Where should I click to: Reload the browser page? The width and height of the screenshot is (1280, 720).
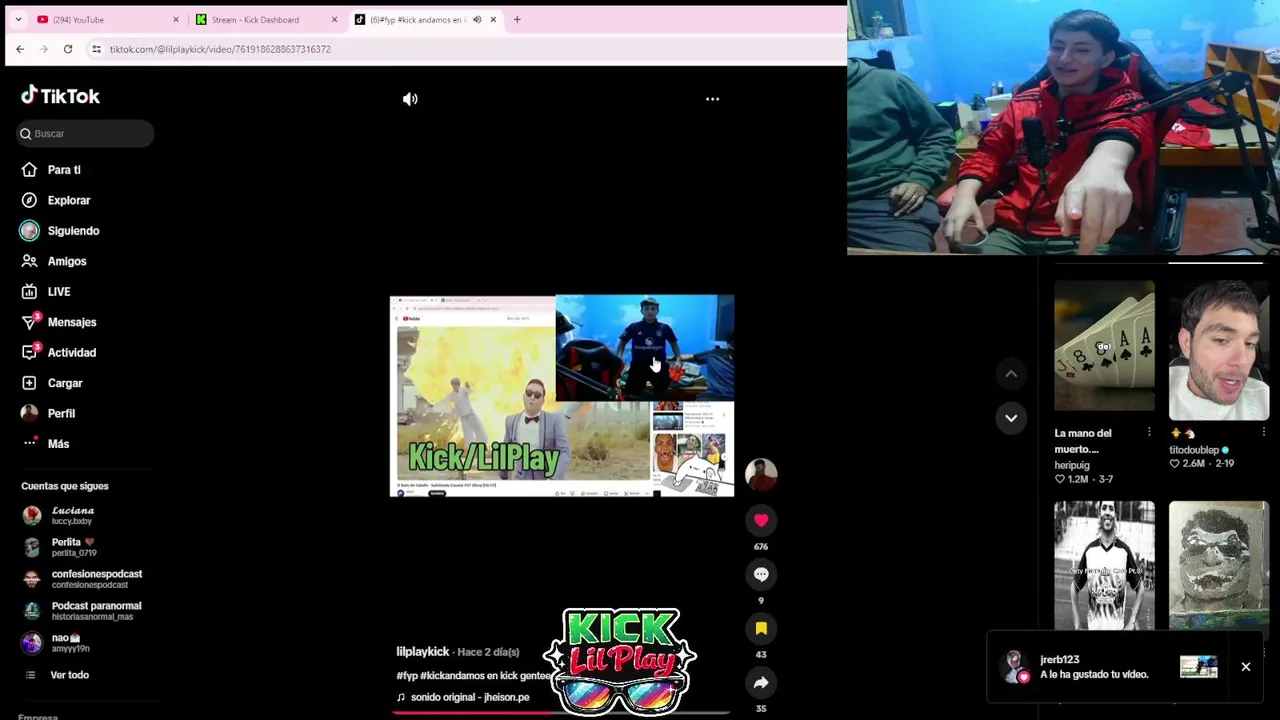click(x=68, y=49)
